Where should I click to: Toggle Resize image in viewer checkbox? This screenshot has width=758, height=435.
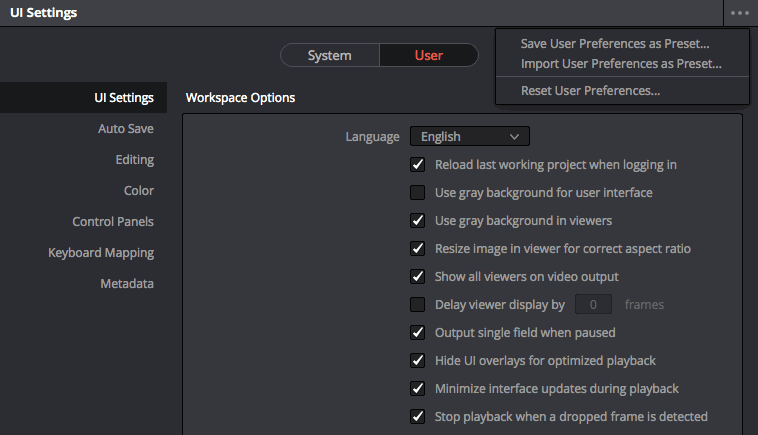(418, 249)
